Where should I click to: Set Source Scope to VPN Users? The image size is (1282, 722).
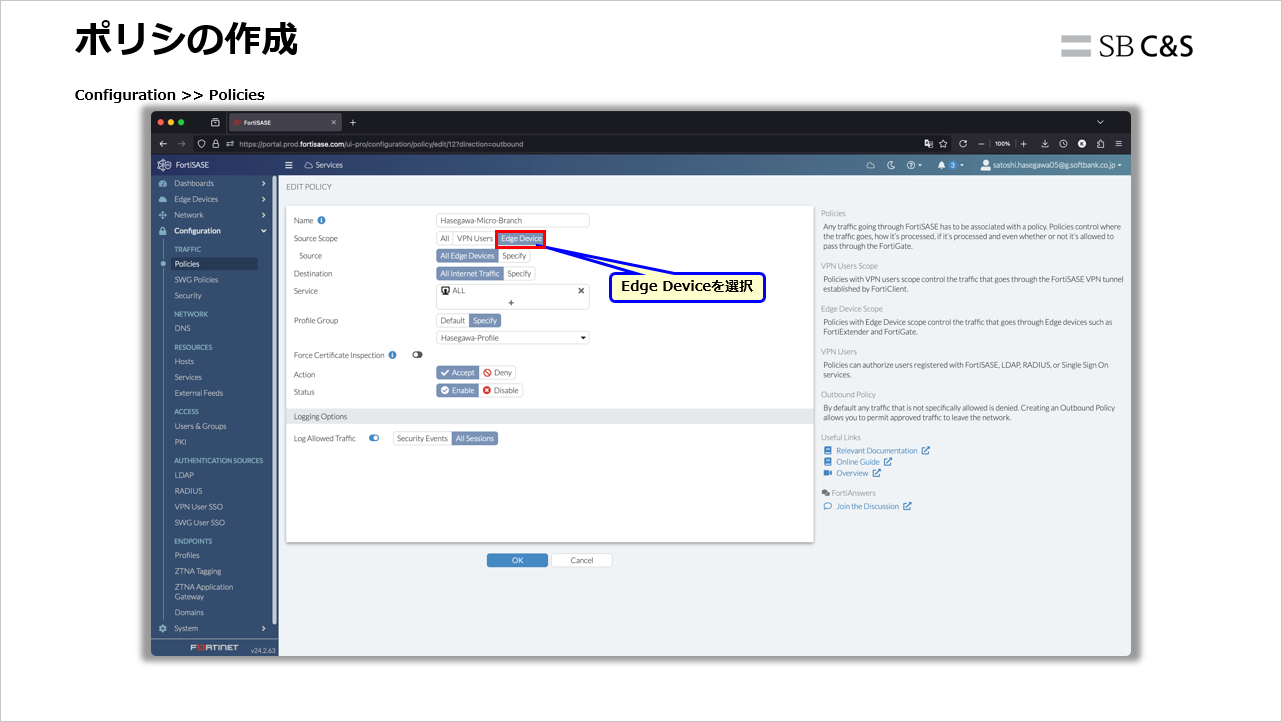[475, 238]
